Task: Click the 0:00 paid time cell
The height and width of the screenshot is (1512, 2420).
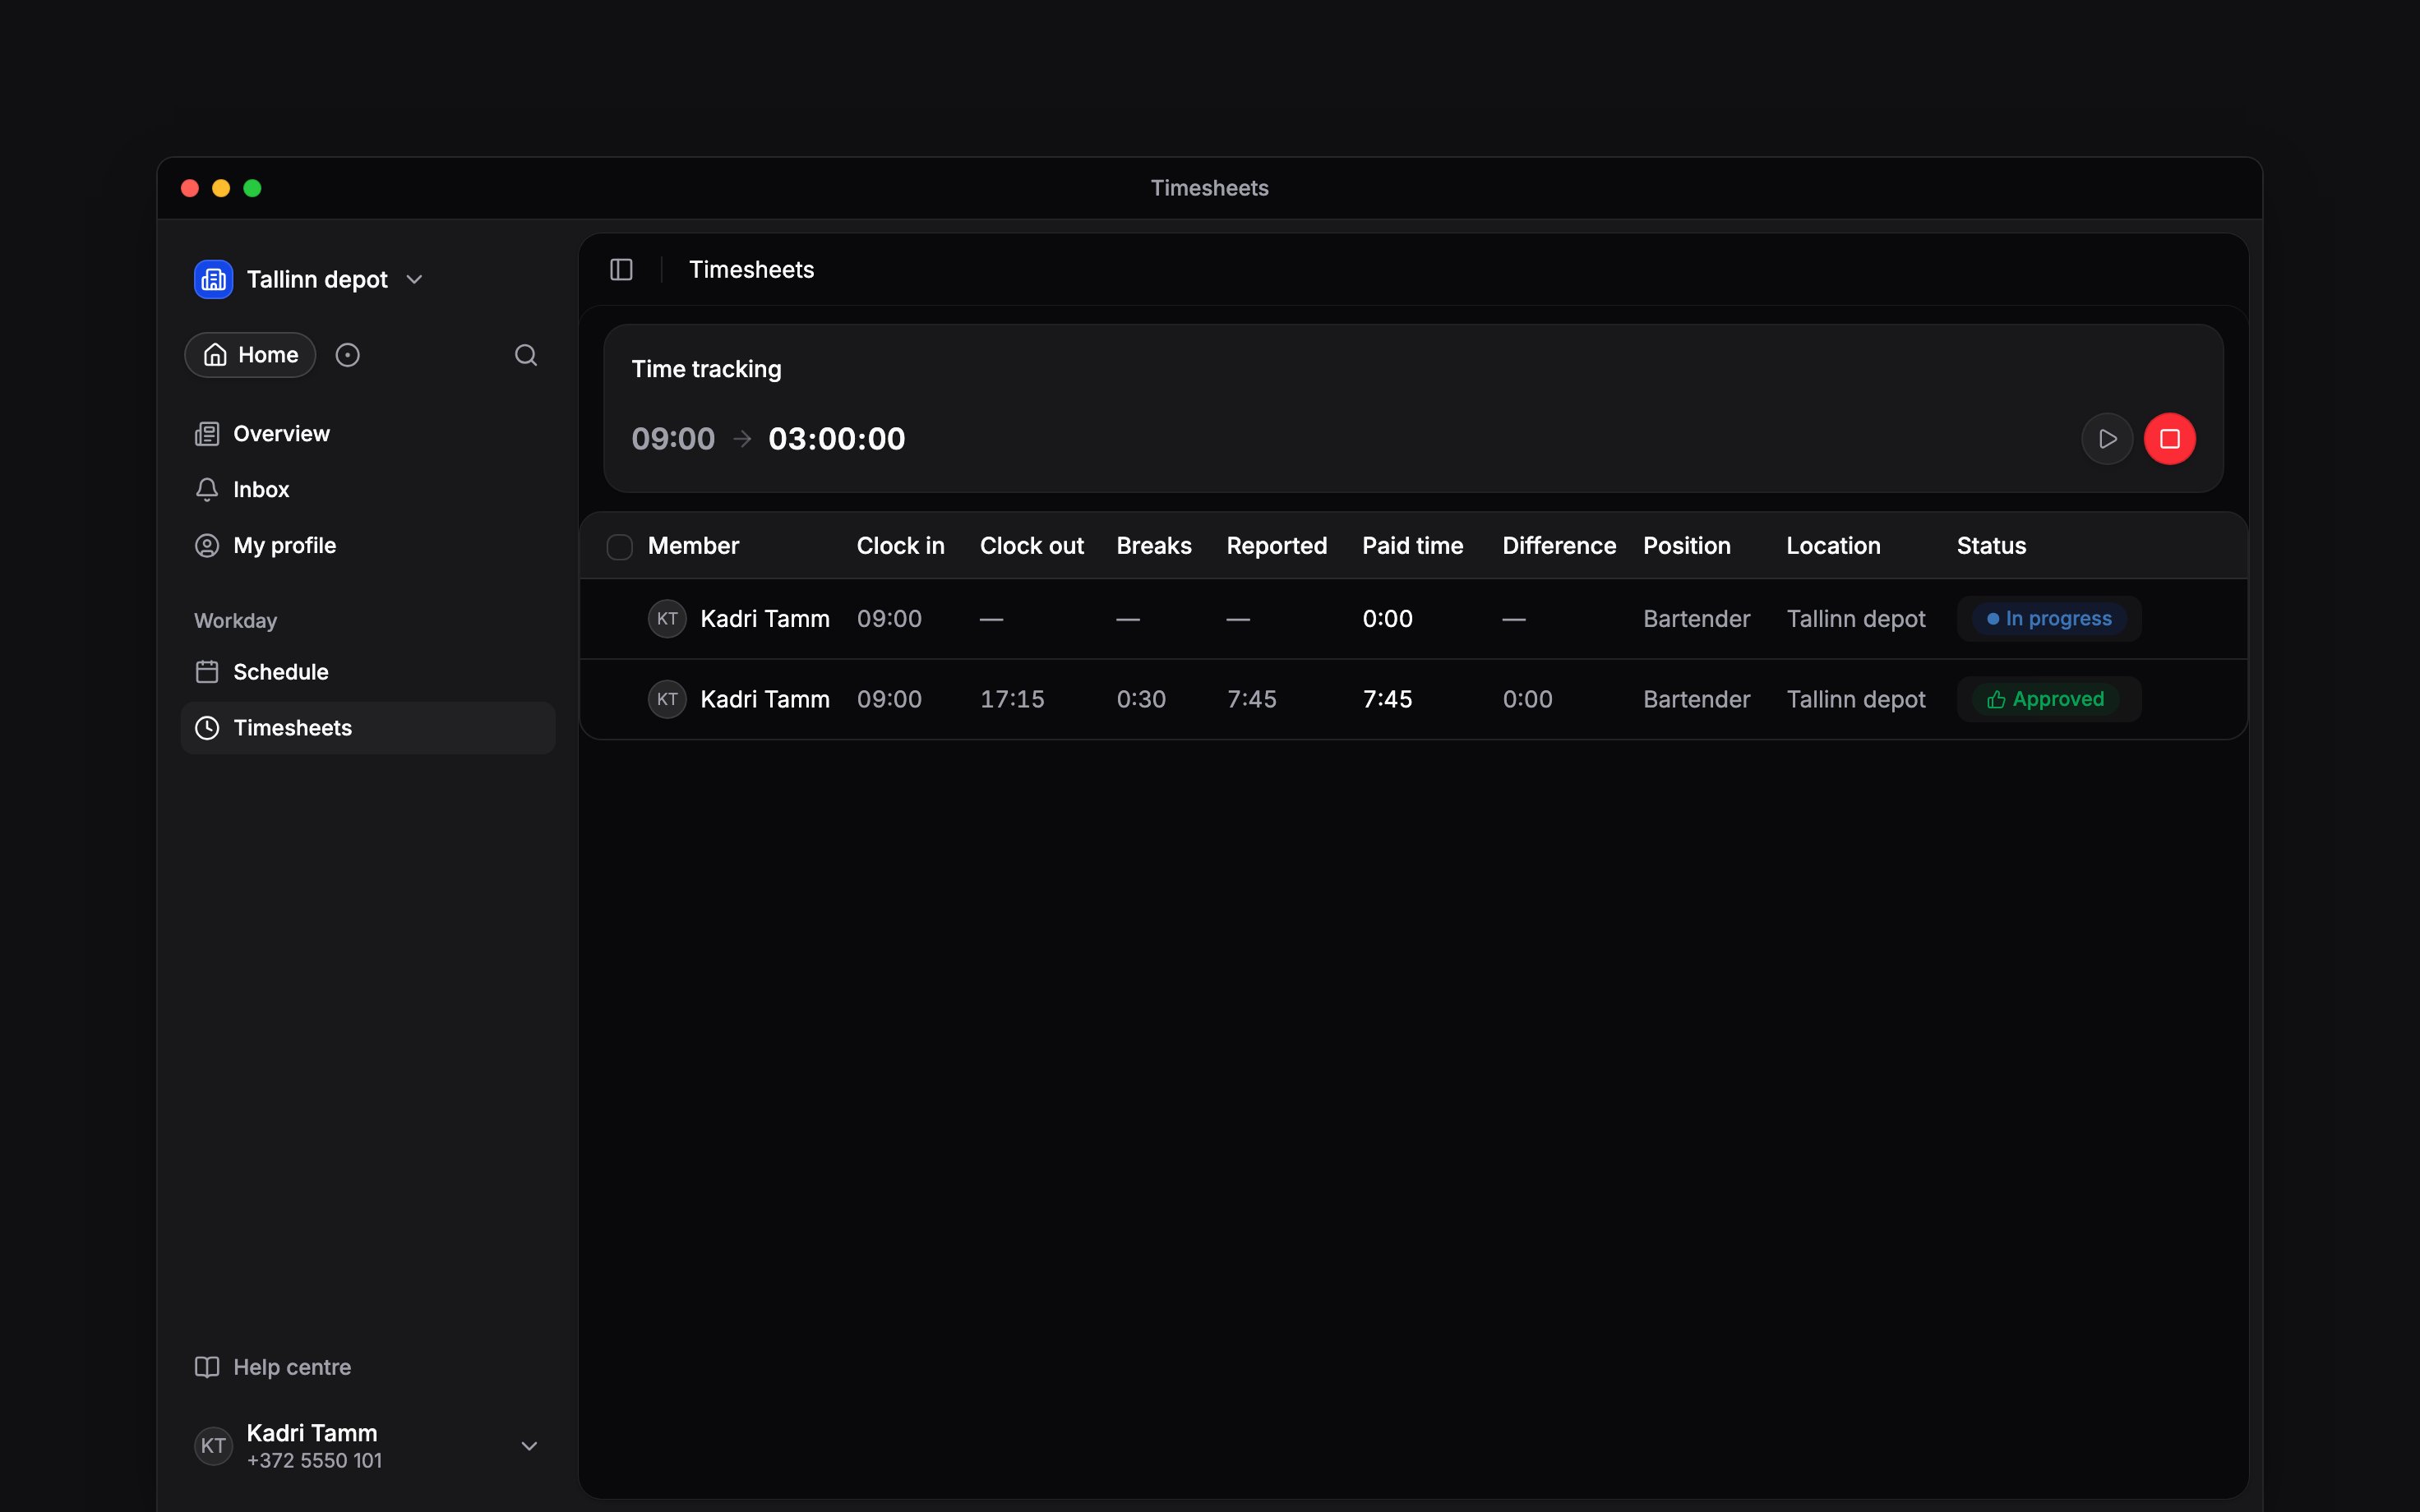Action: (1387, 619)
